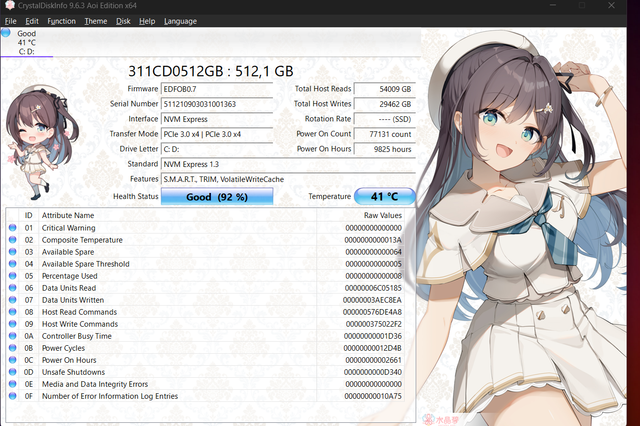Click raw value 0000000000013A

click(373, 240)
